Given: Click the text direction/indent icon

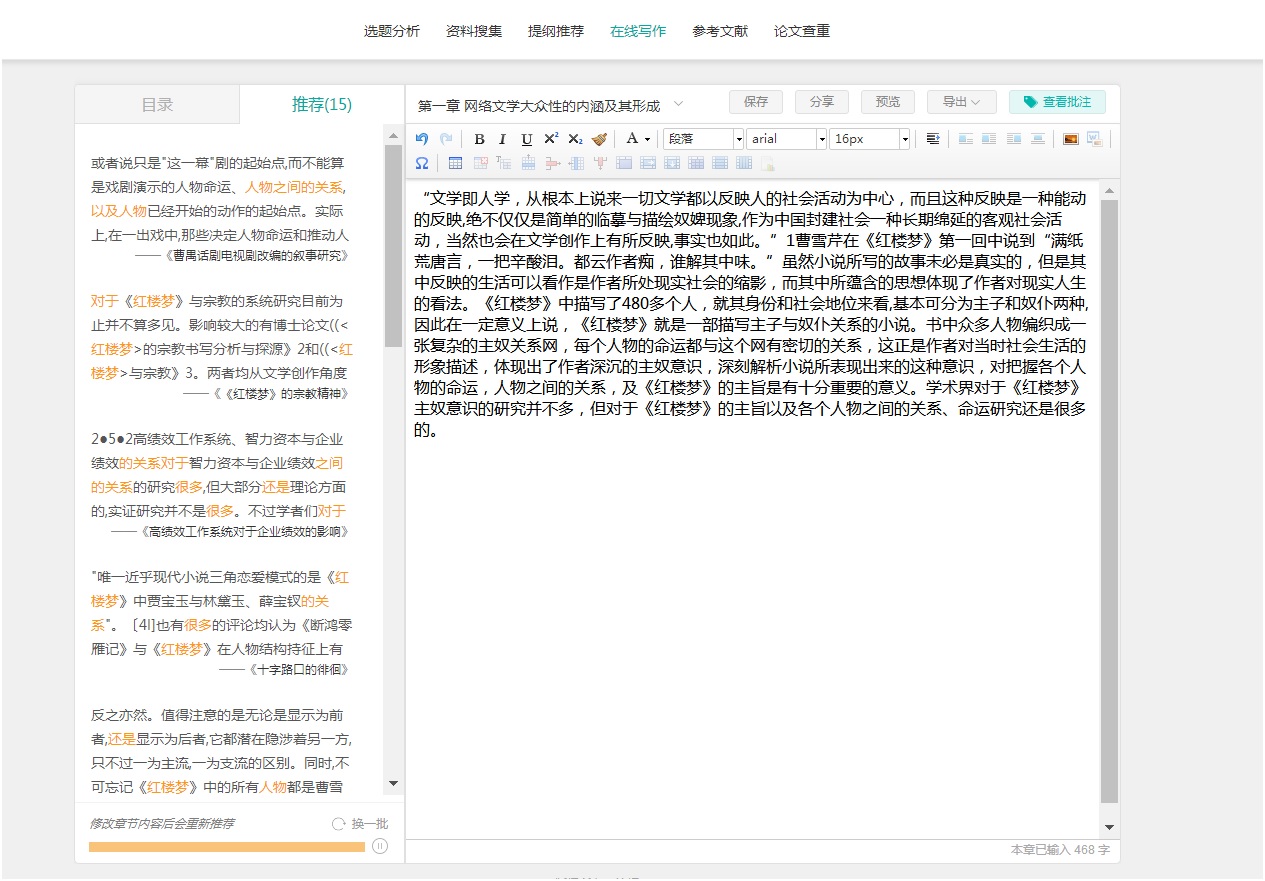Looking at the screenshot, I should tap(932, 139).
